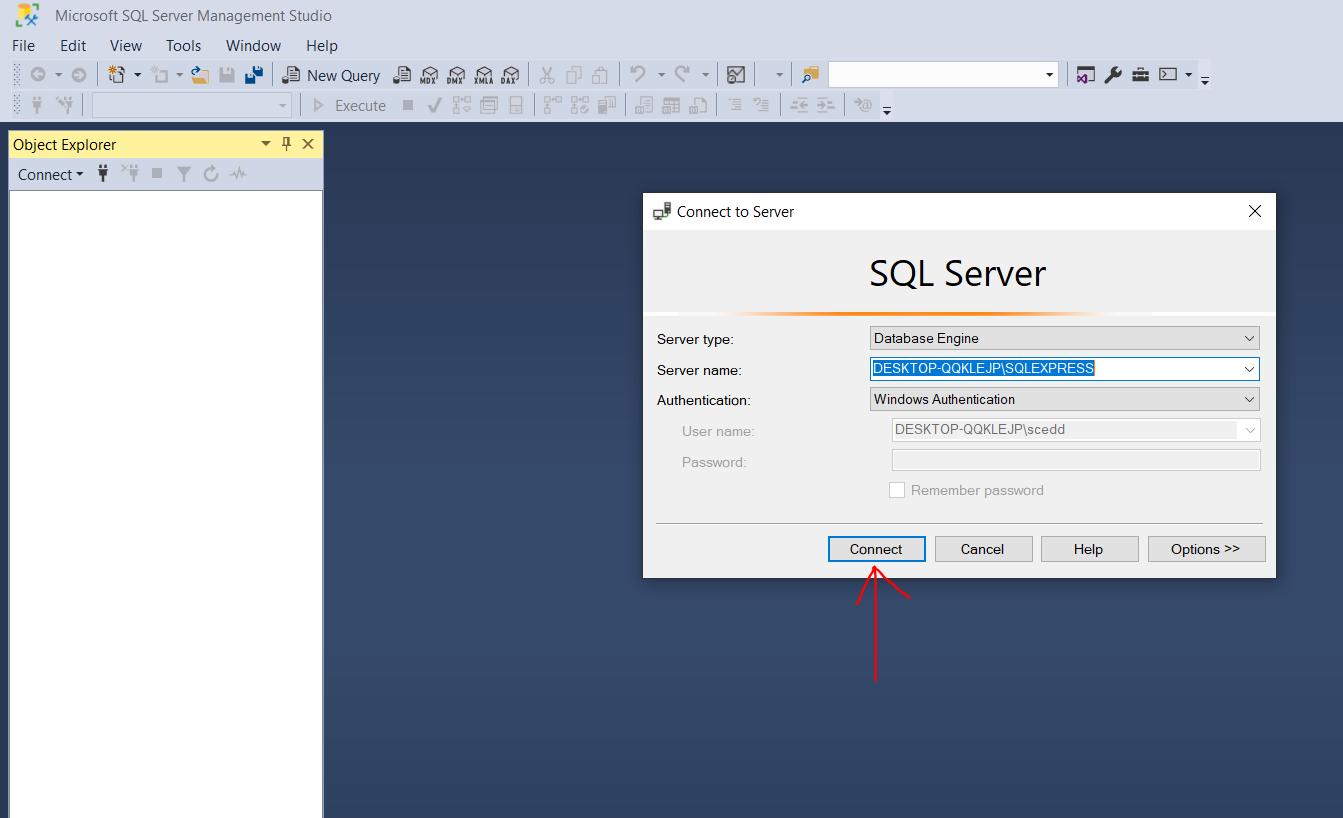
Task: Click the Connect button in the dialog
Action: [x=876, y=549]
